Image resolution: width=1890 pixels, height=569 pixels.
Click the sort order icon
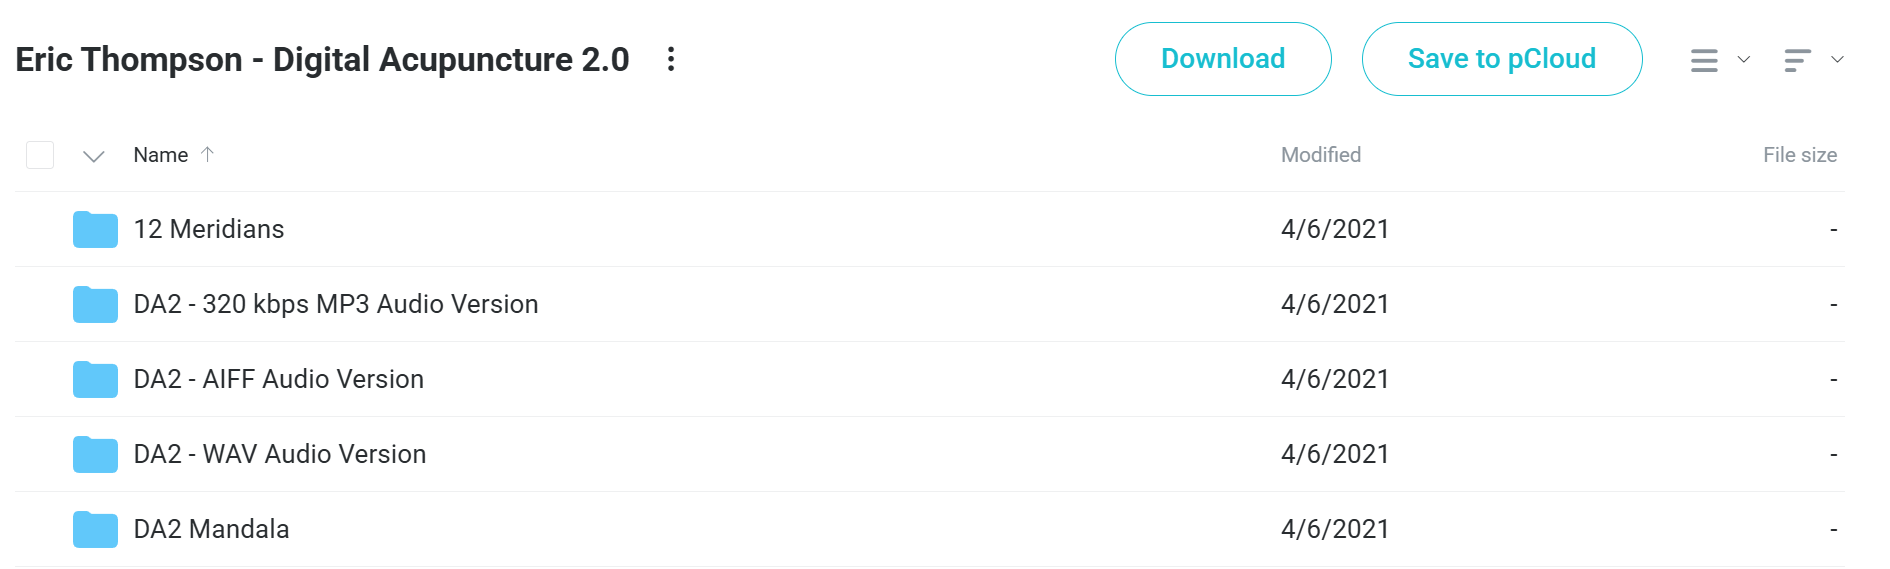click(1797, 60)
